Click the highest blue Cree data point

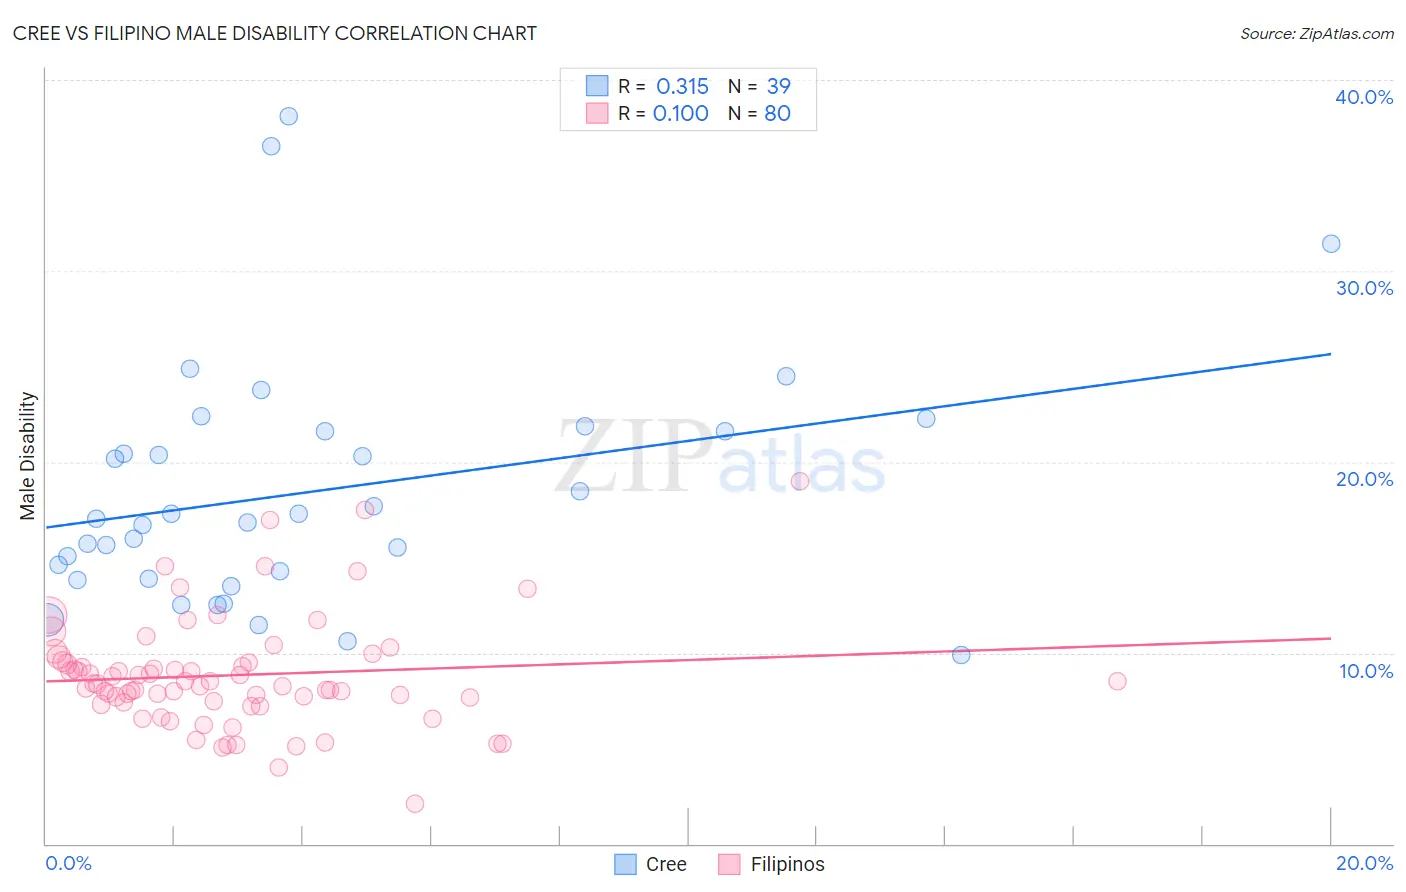point(288,116)
